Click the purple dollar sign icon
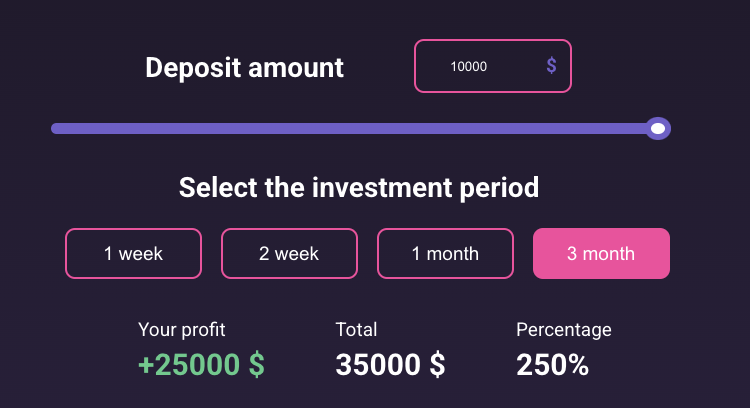Screen dimensions: 750x408 coord(551,66)
